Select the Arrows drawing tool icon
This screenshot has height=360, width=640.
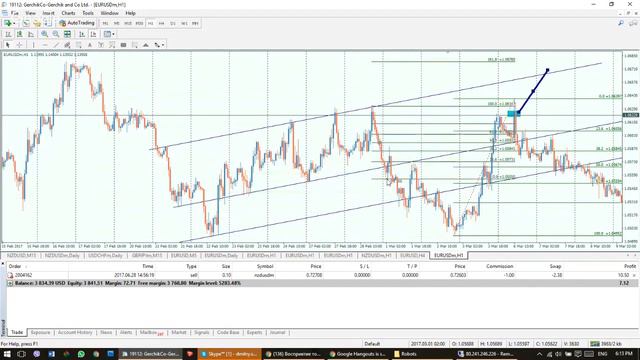[157, 45]
